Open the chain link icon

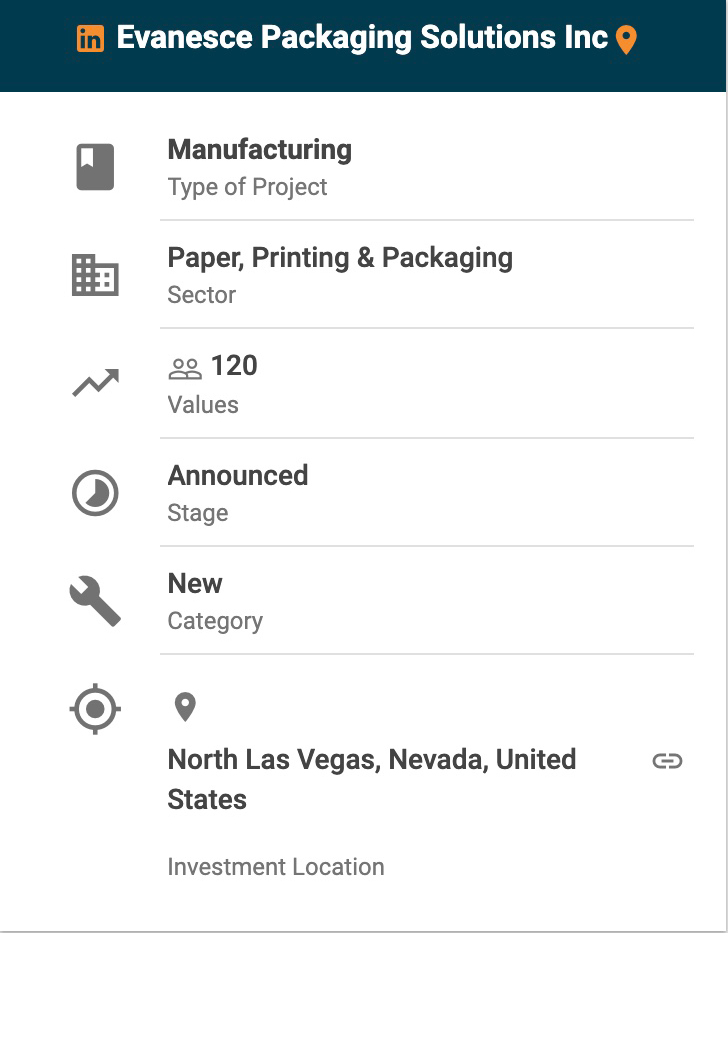[x=667, y=761]
